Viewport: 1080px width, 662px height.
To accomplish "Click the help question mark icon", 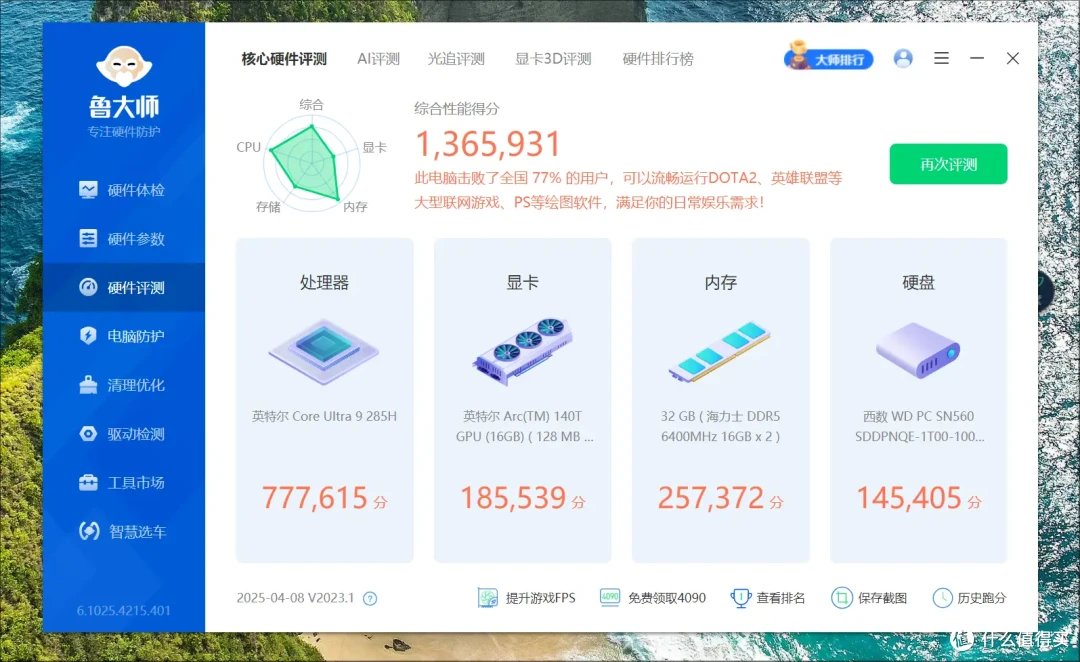I will click(x=370, y=599).
